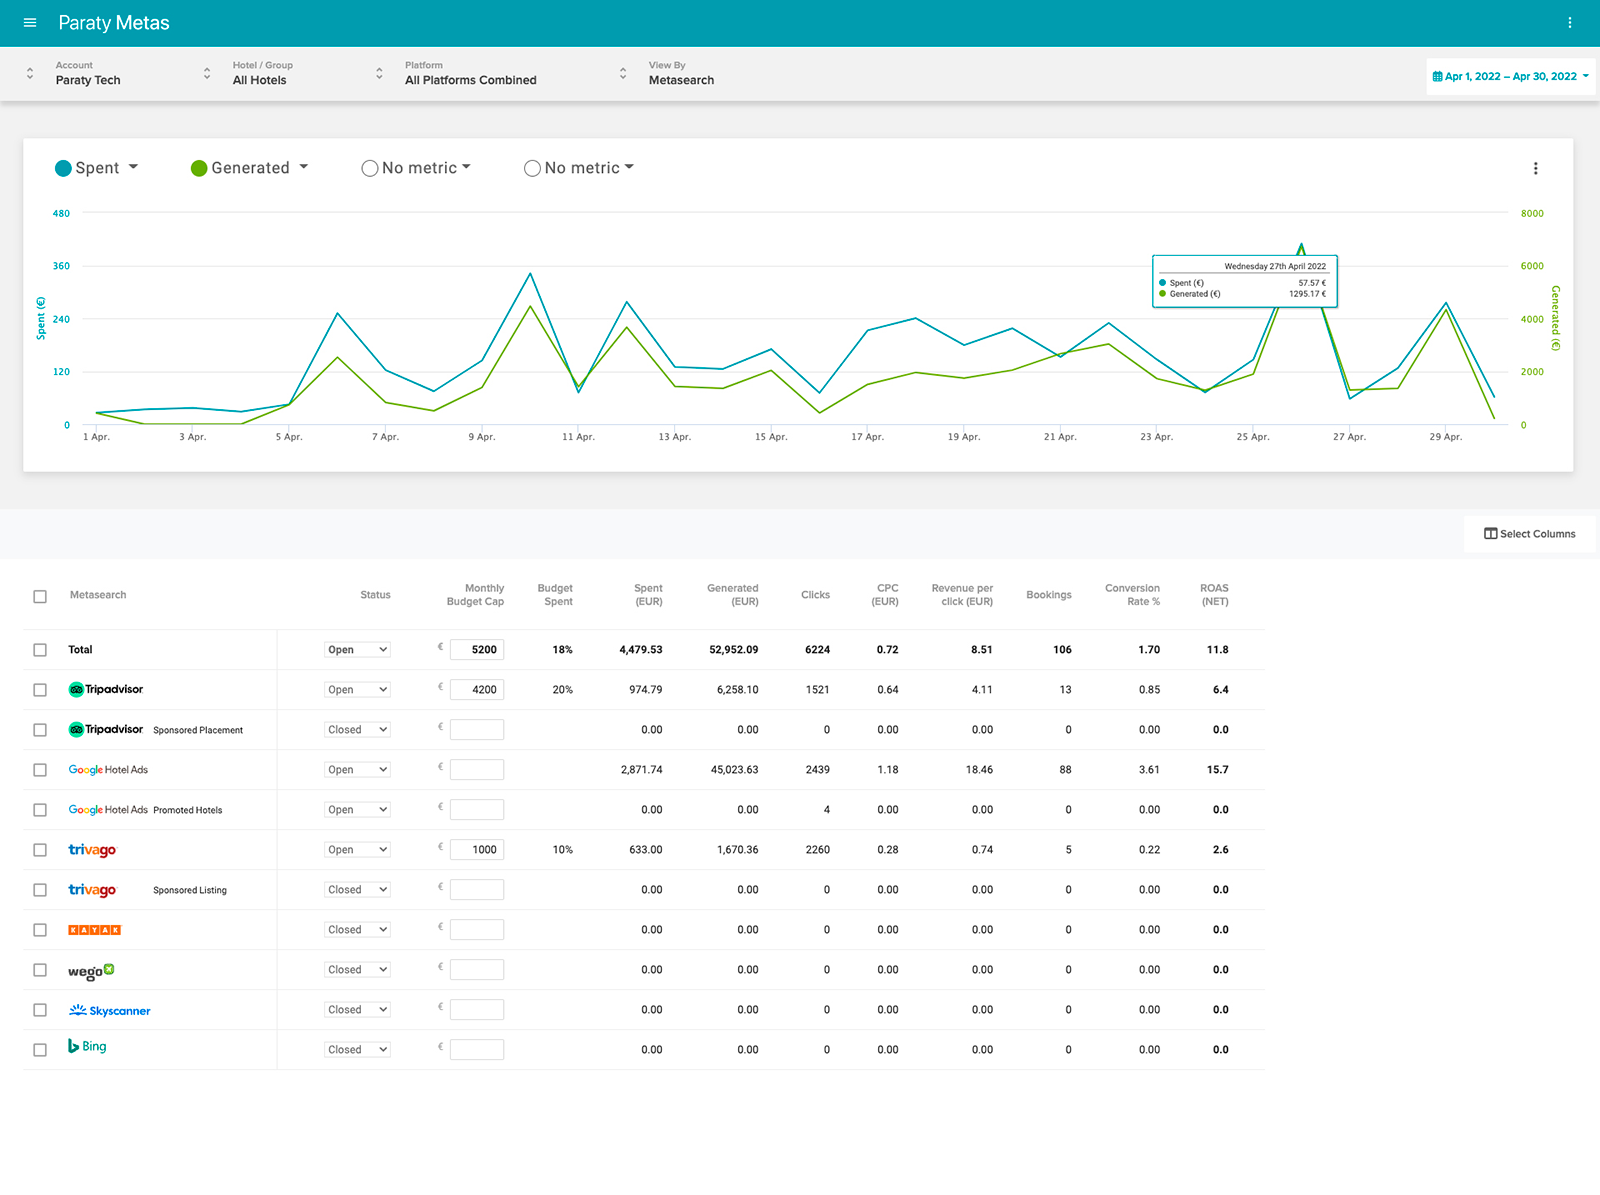Check the Skyscanner row checkbox
This screenshot has width=1600, height=1195.
click(40, 1010)
